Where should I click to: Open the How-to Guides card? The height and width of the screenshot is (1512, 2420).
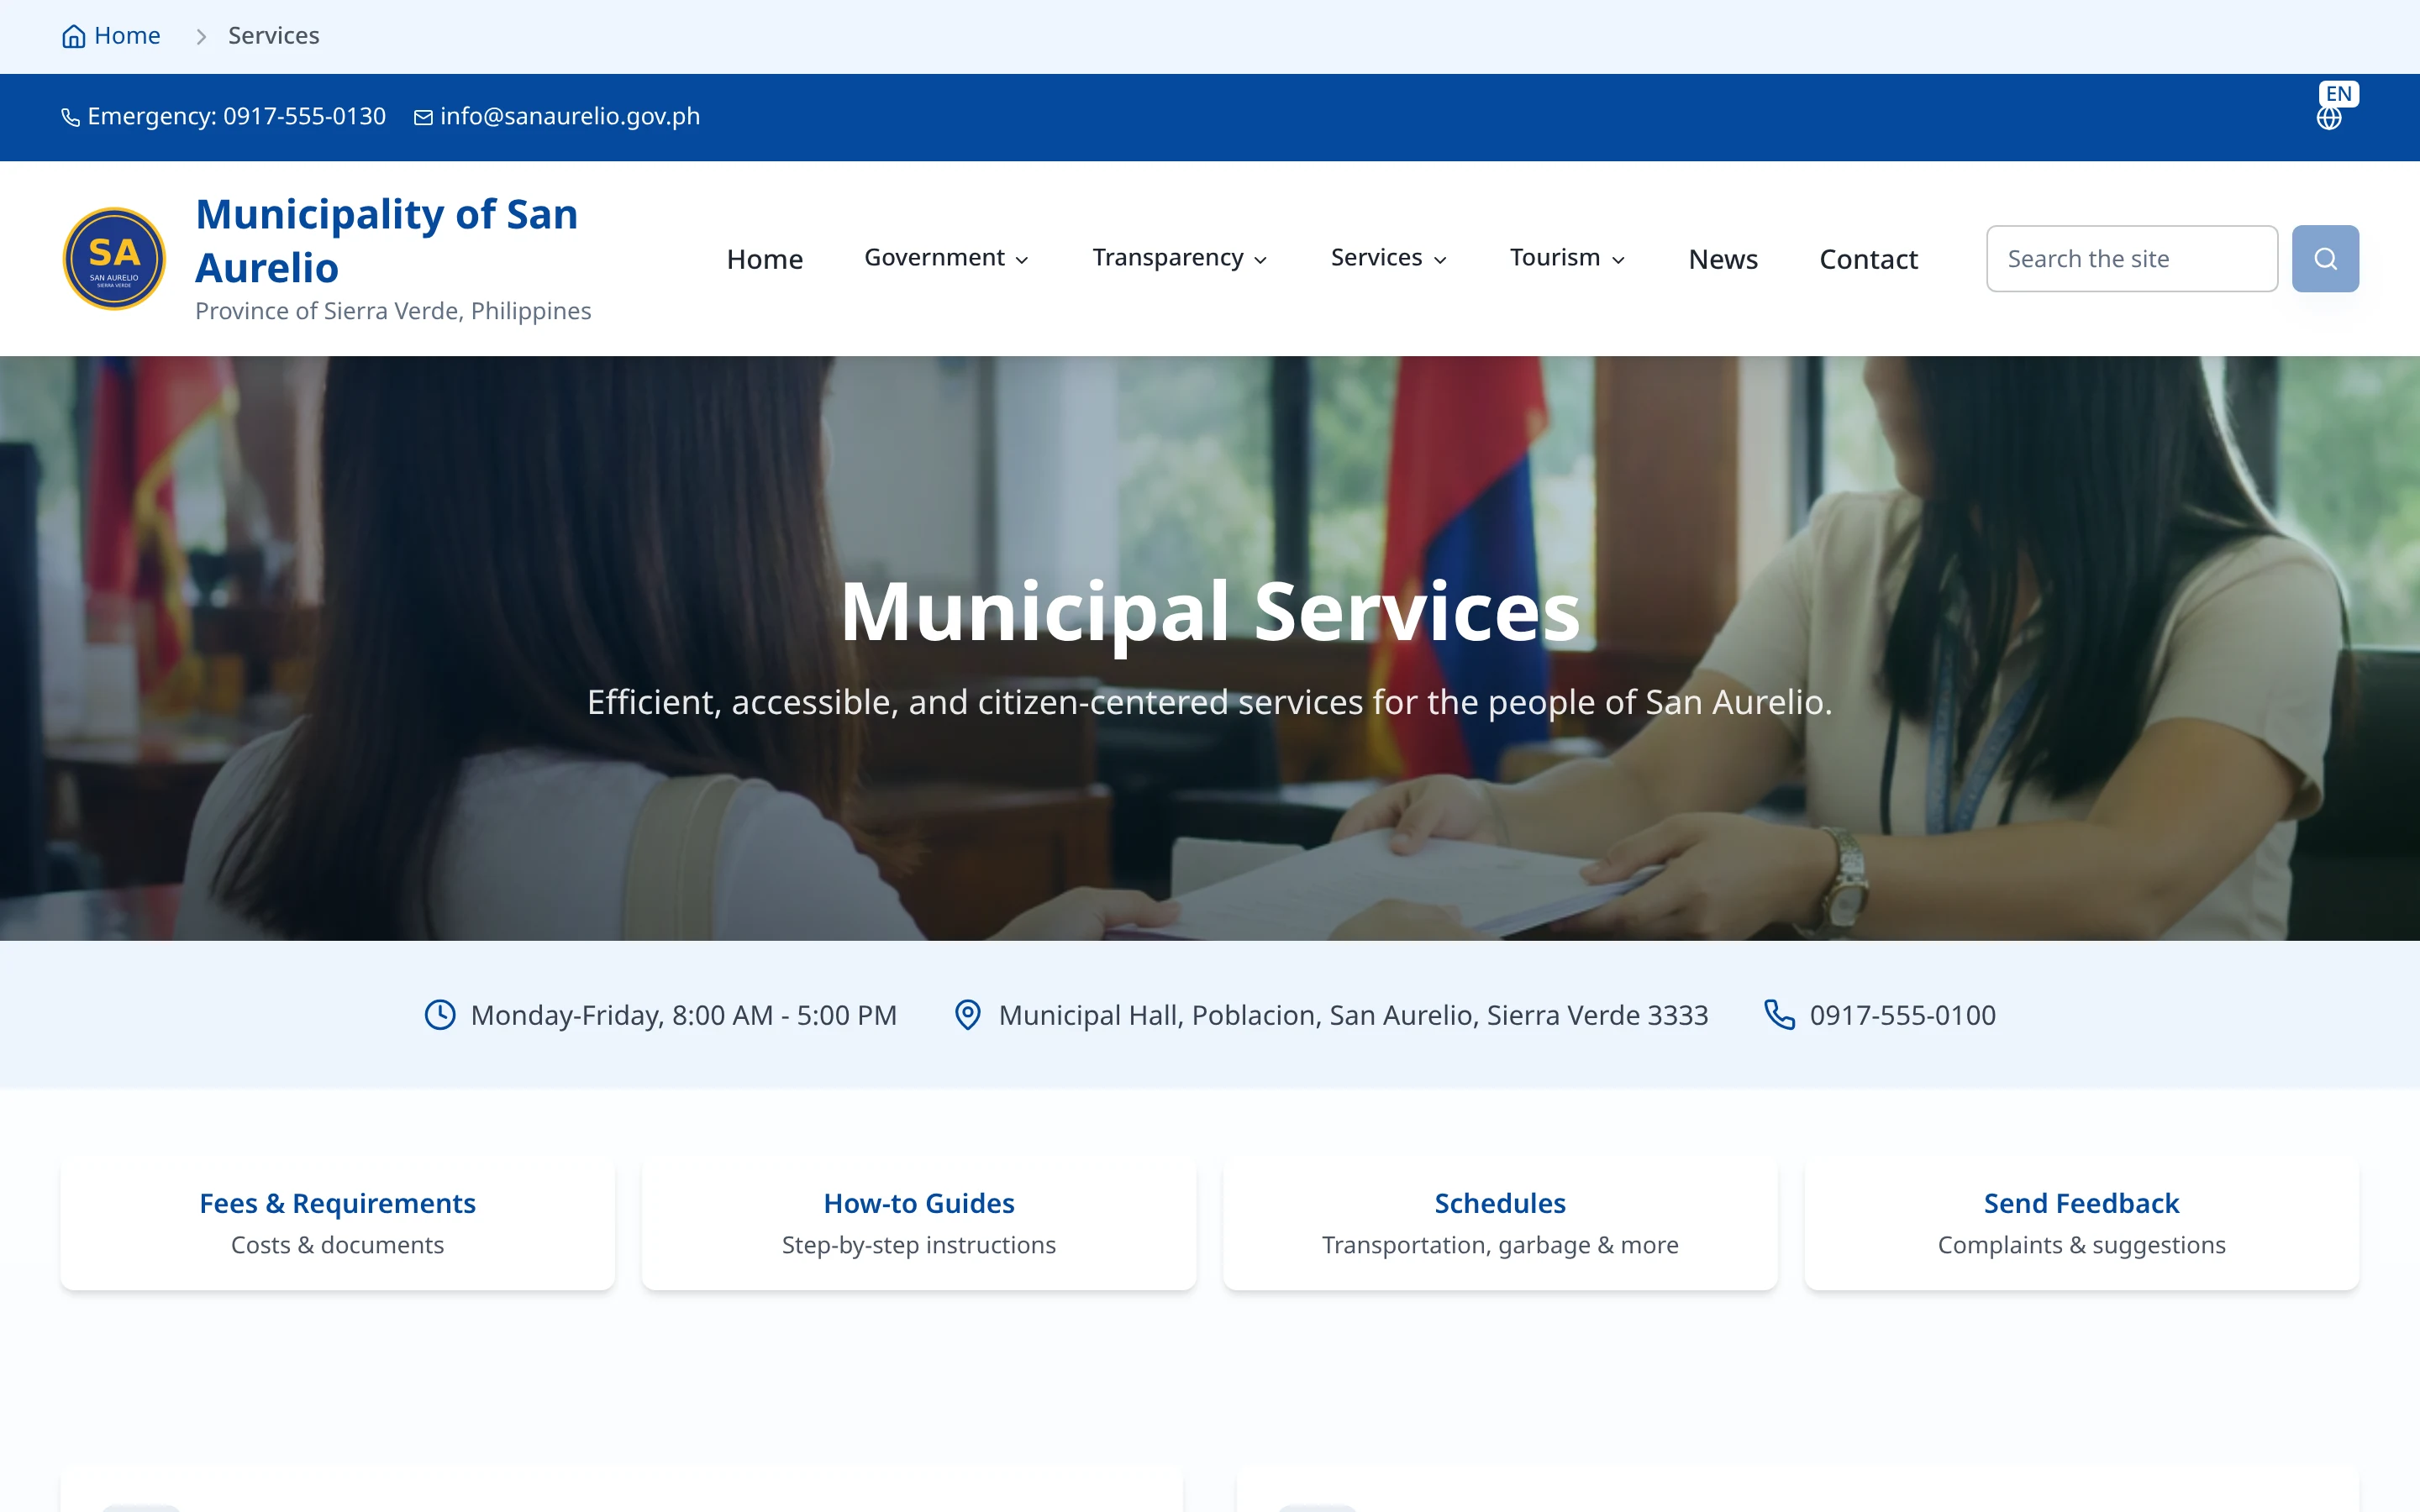(919, 1224)
